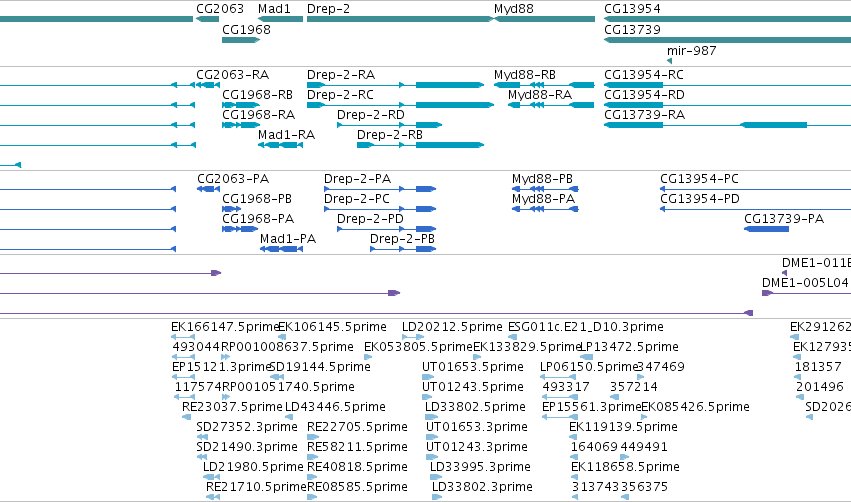Select the SD27352.3prime EST label
Viewport: 851px width, 502px height.
tap(247, 427)
